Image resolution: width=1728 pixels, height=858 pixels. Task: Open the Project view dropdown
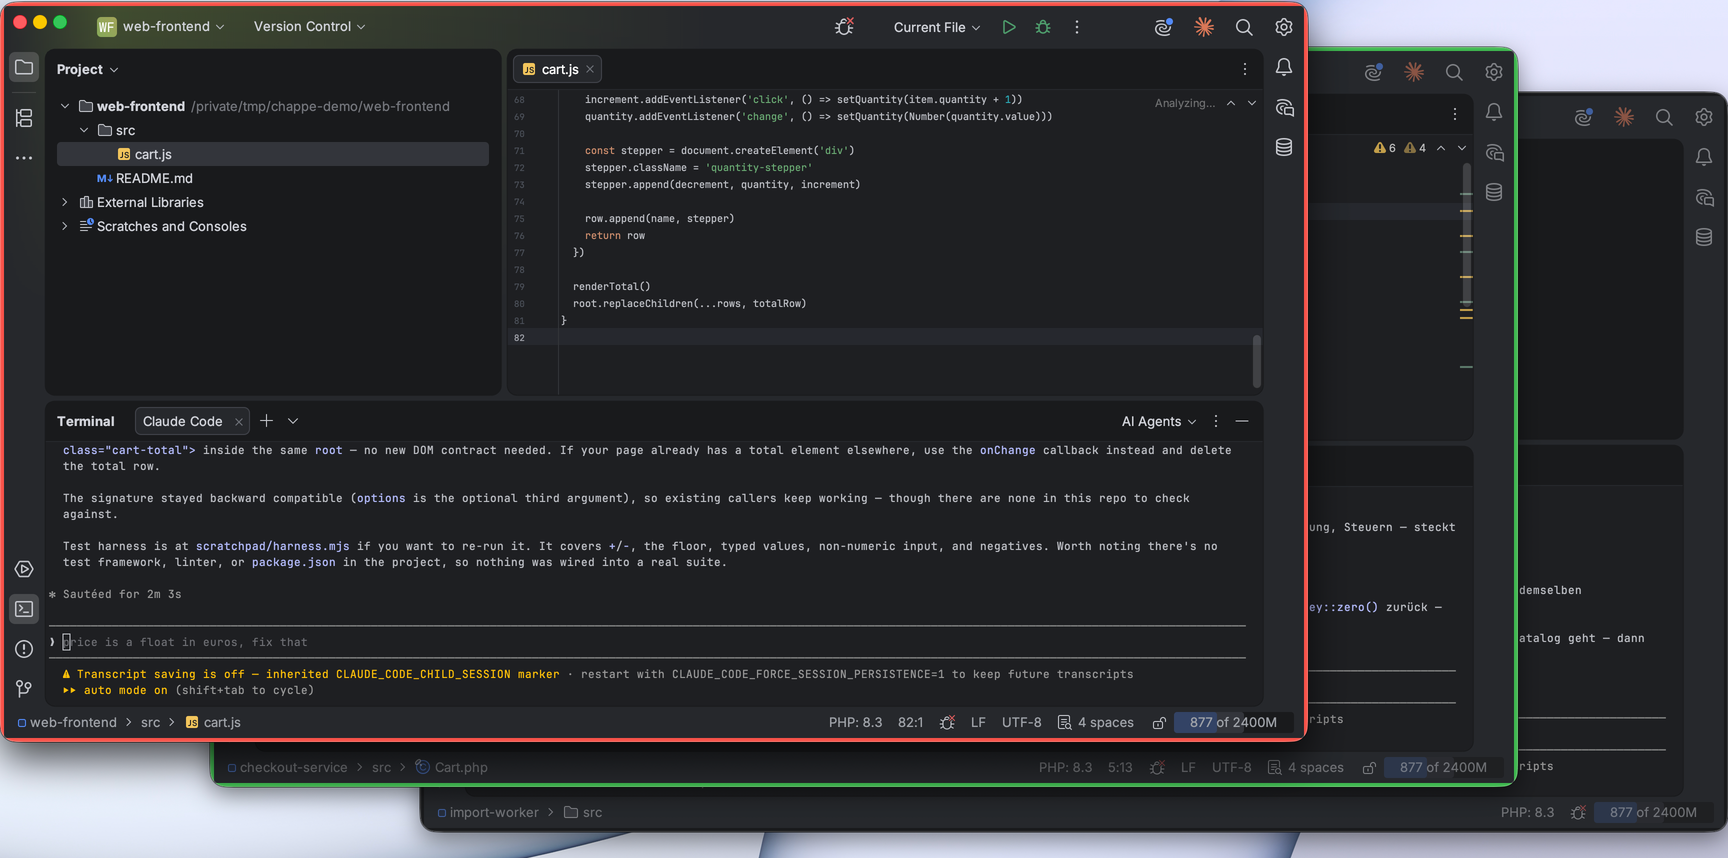pos(88,69)
